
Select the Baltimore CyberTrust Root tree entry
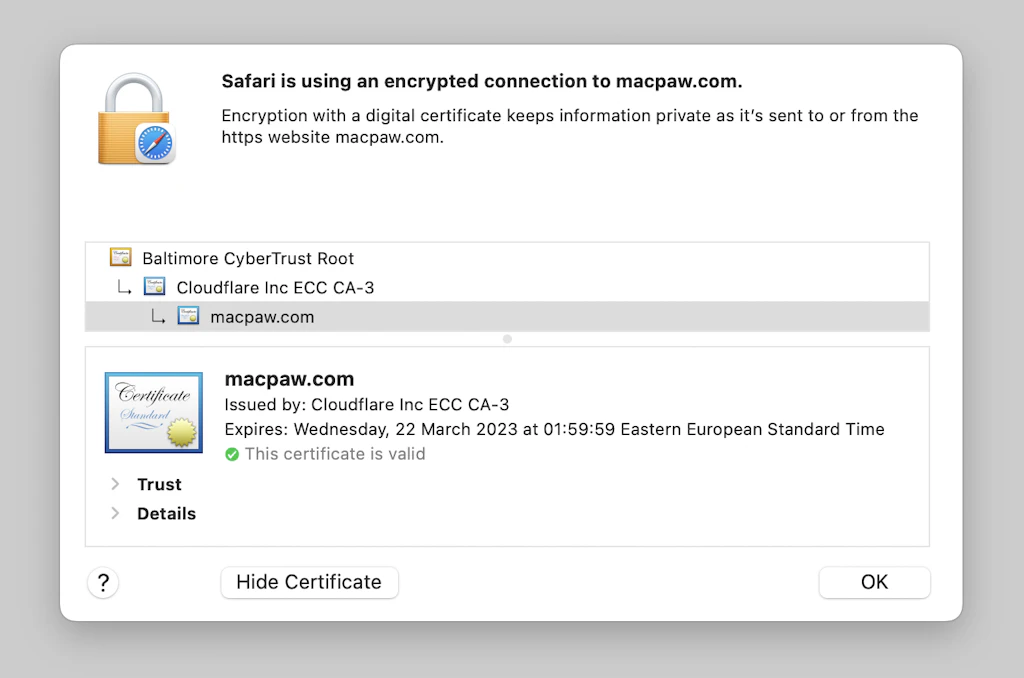point(248,257)
